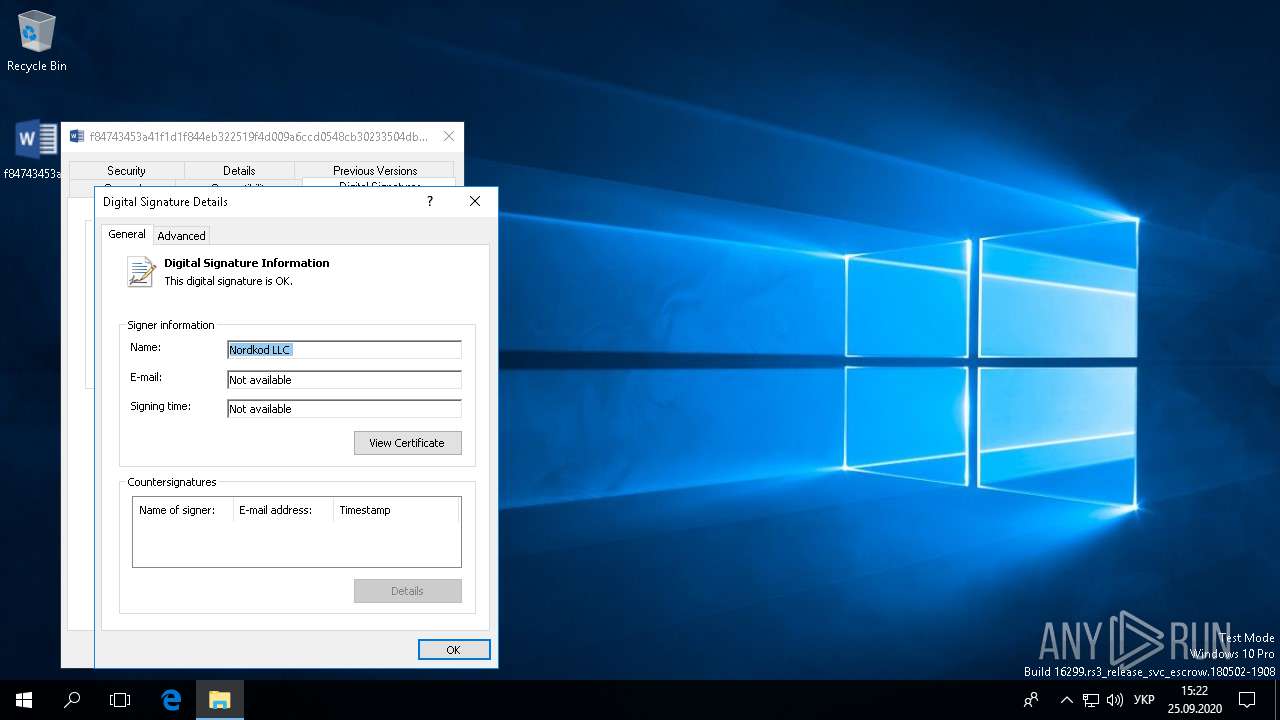
Task: Open Previous Versions tab in Properties window
Action: [x=375, y=171]
